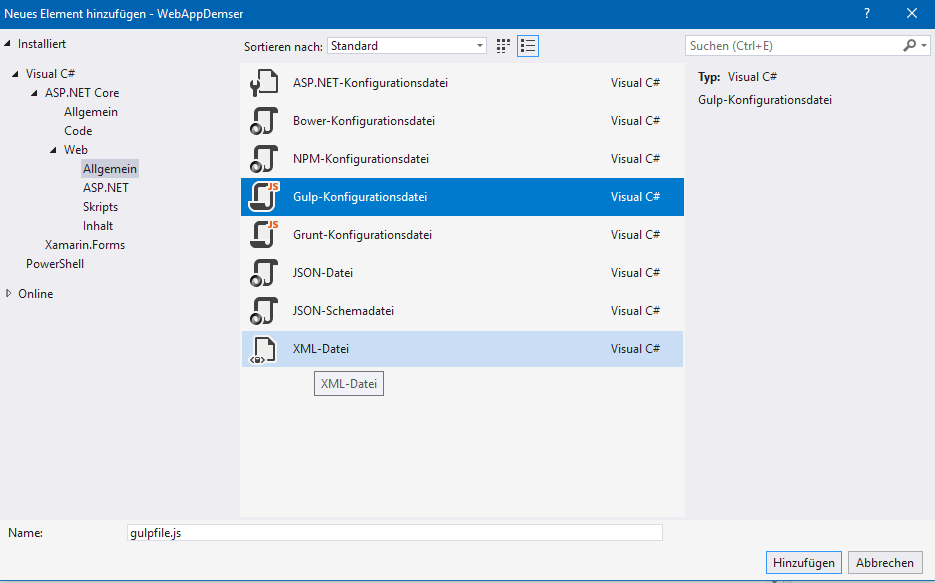The image size is (935, 583).
Task: Choose JSON-Schemadatei template
Action: click(462, 311)
